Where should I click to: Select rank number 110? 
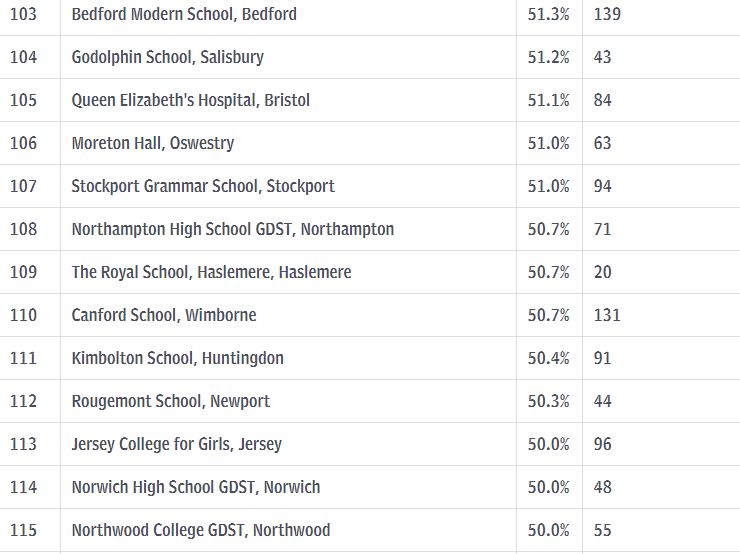23,315
